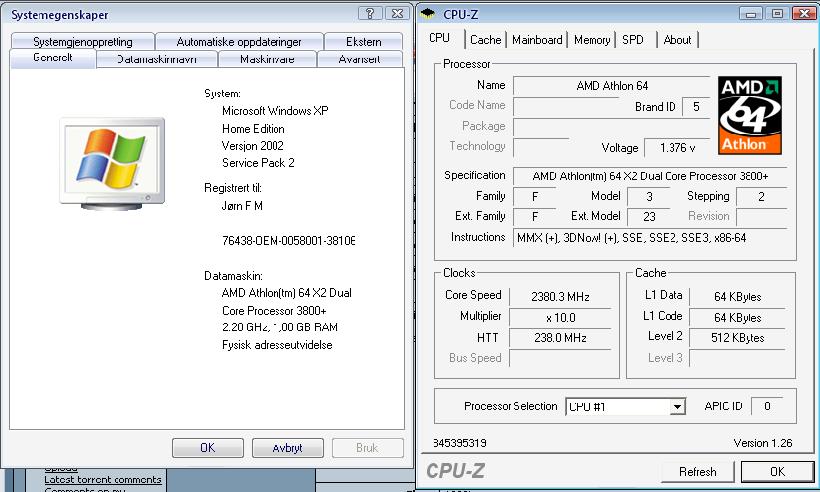
Task: Select the Generelt tab
Action: click(x=53, y=58)
